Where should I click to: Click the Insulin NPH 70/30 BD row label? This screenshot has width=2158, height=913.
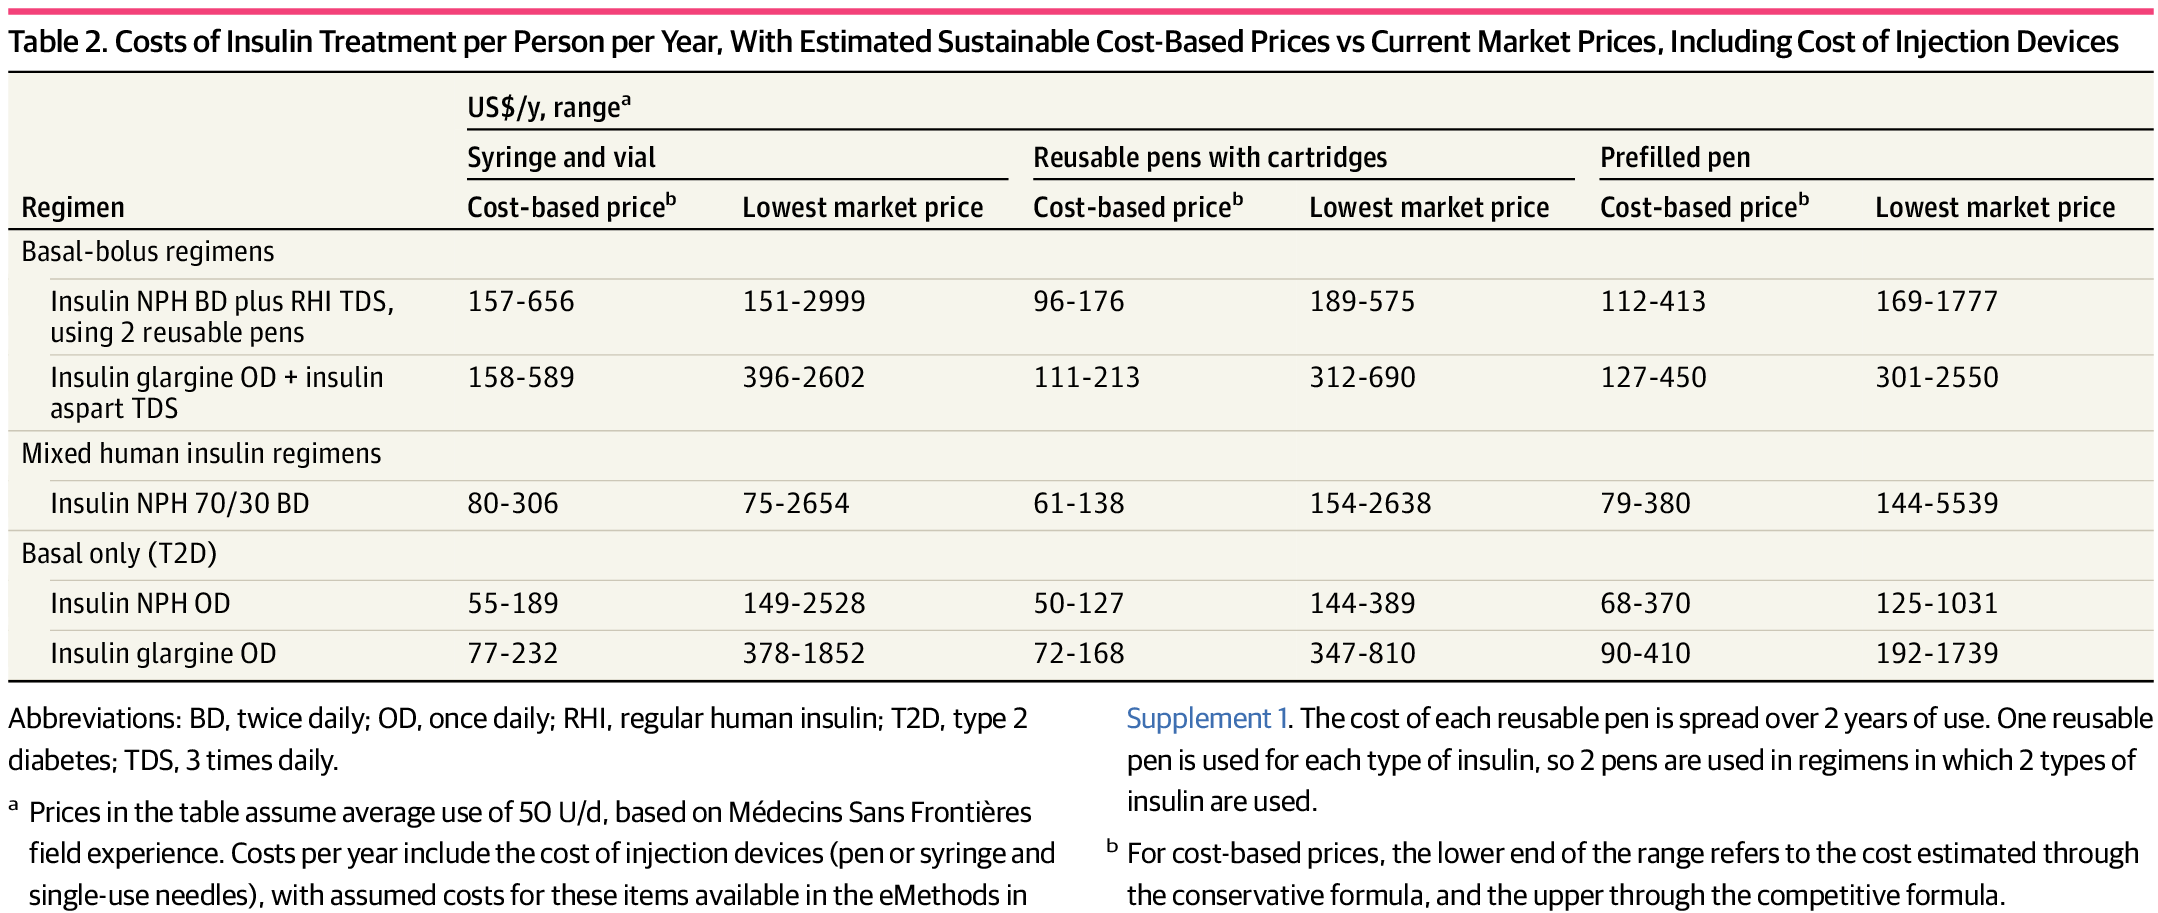coord(180,503)
